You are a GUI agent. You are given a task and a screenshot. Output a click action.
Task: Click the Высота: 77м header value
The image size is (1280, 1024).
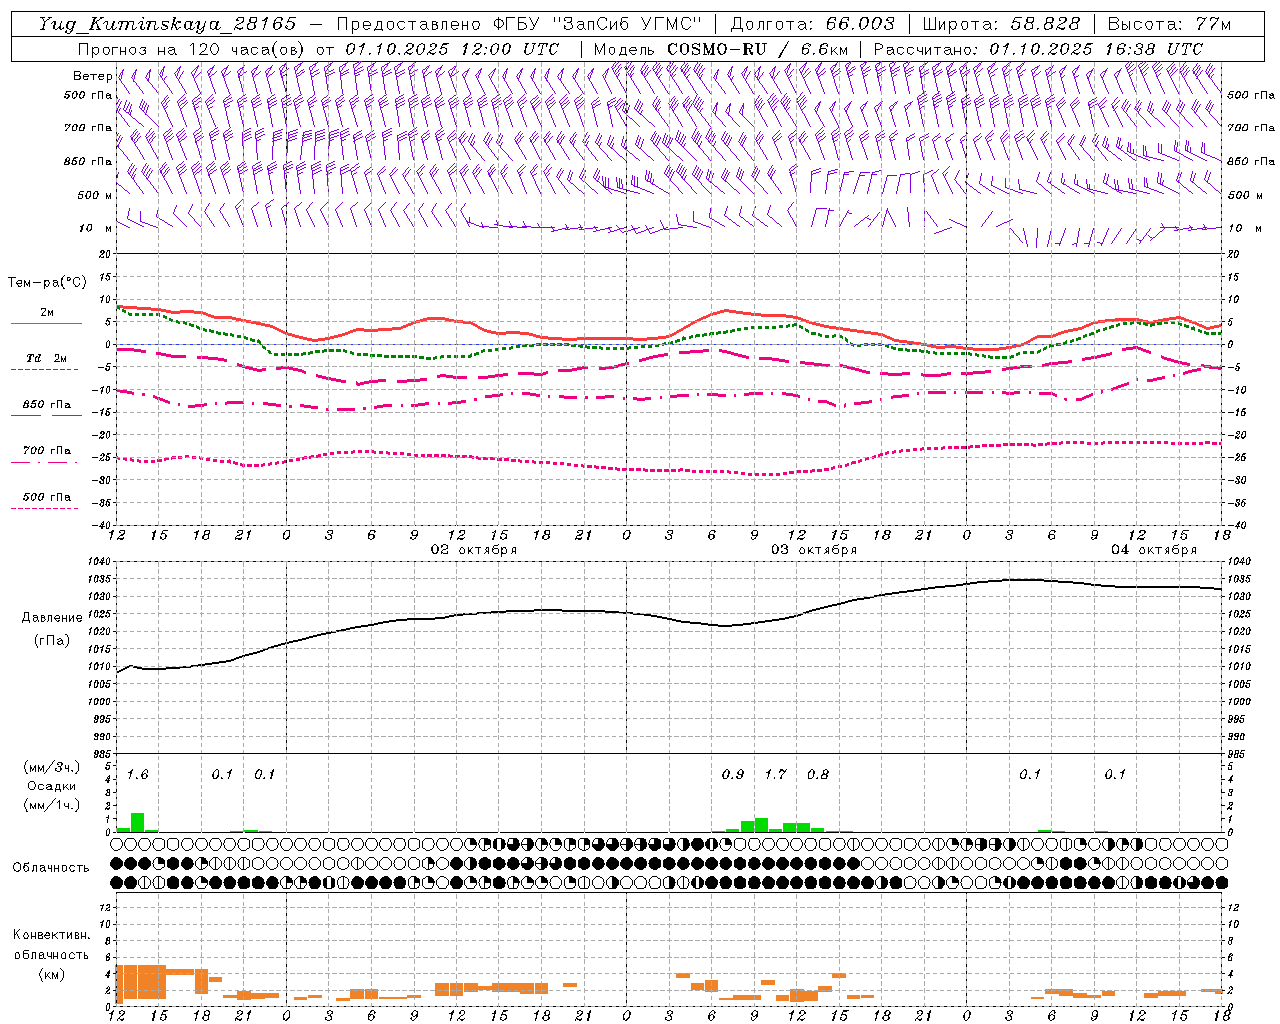1169,24
